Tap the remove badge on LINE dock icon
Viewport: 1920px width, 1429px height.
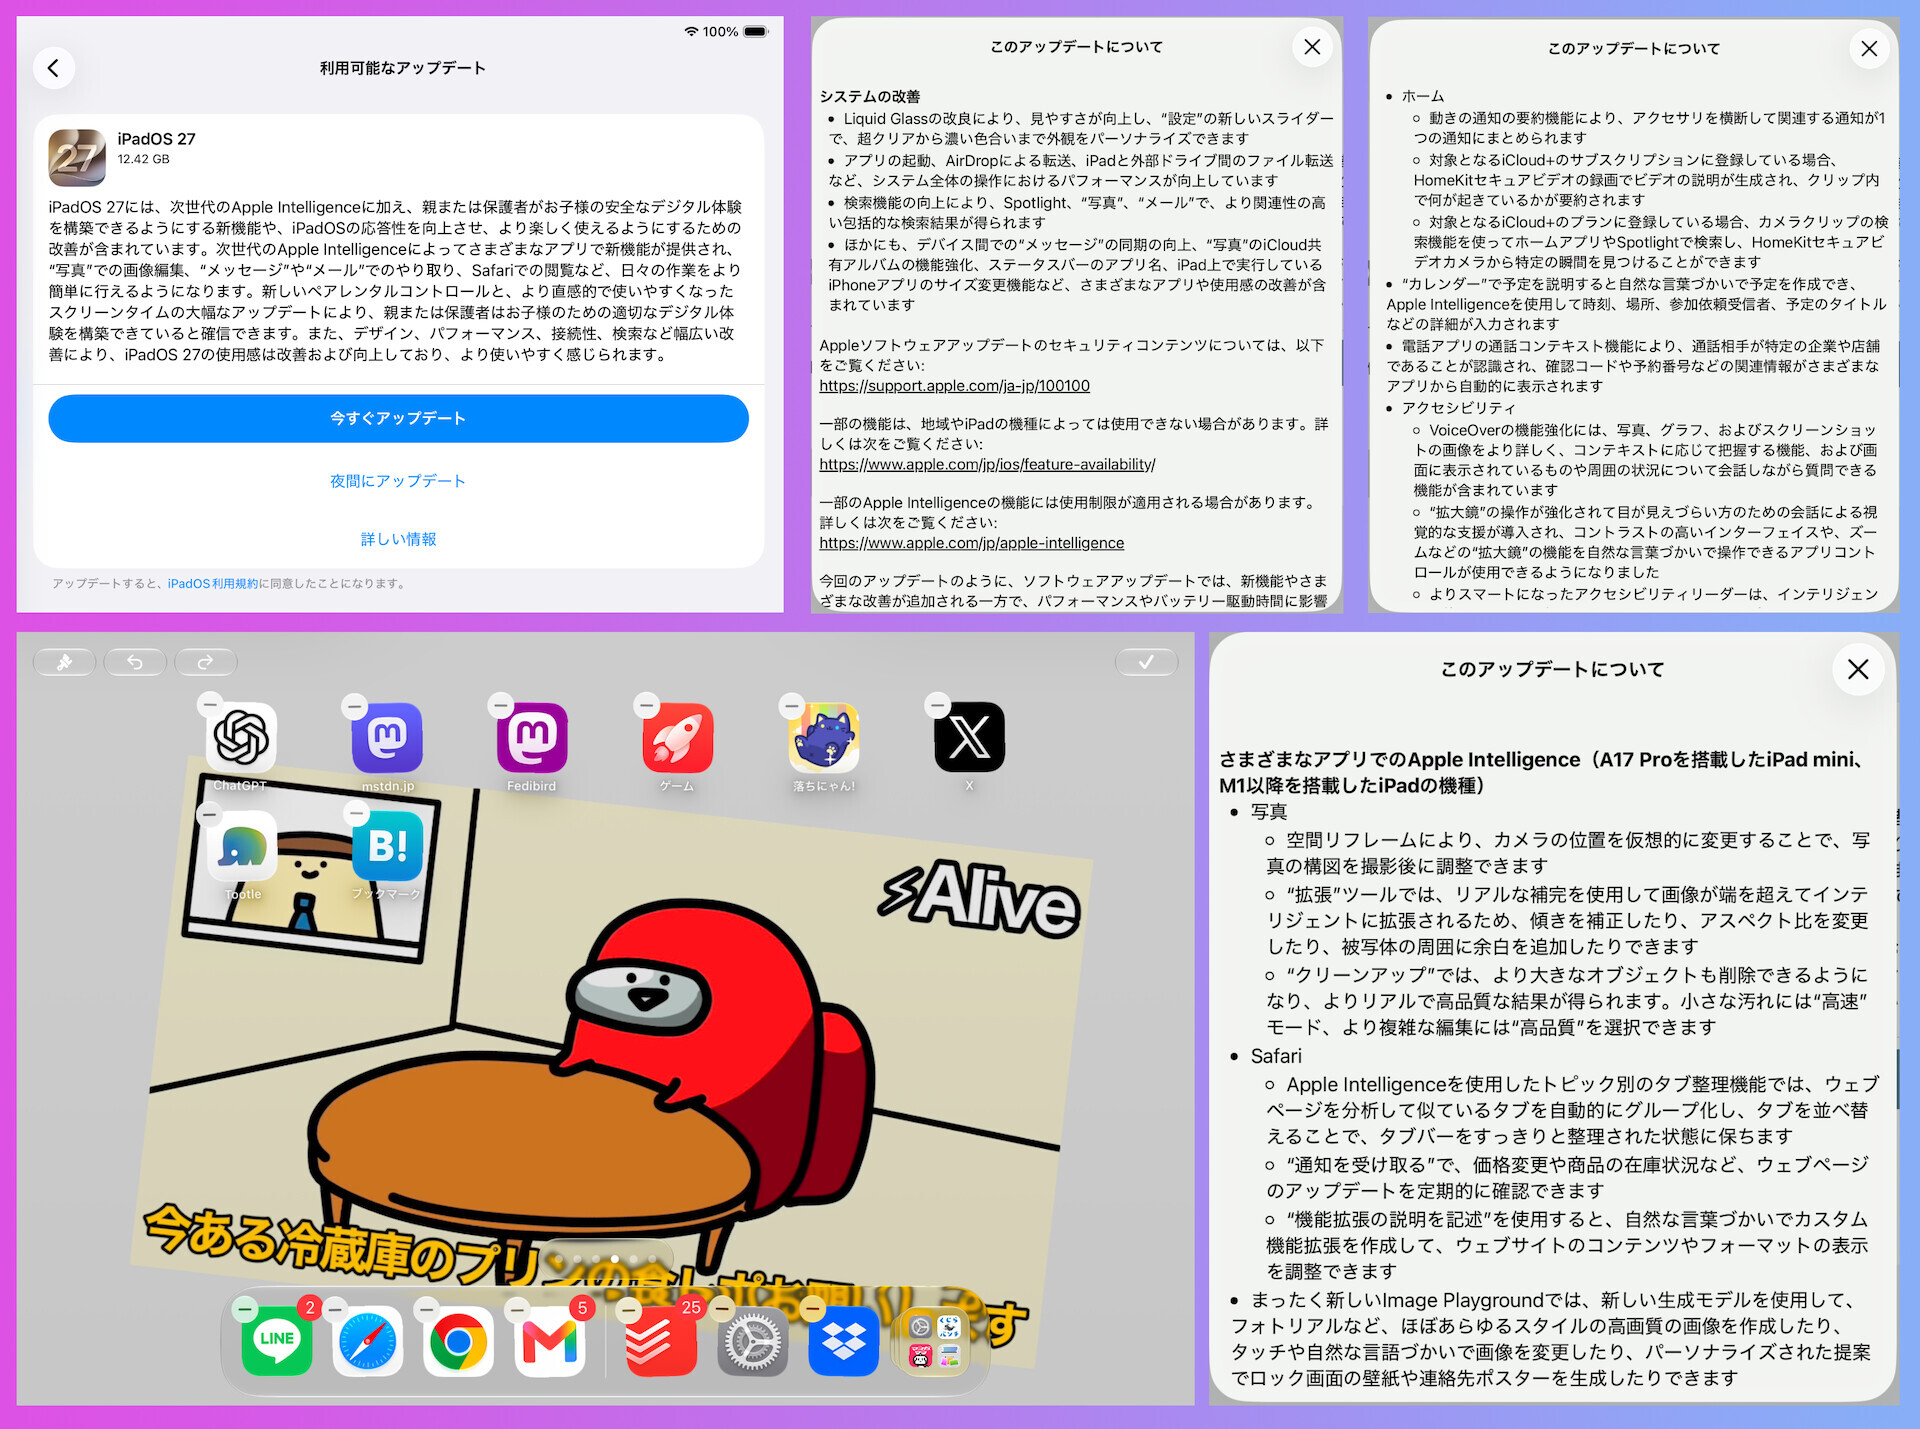click(x=245, y=1308)
